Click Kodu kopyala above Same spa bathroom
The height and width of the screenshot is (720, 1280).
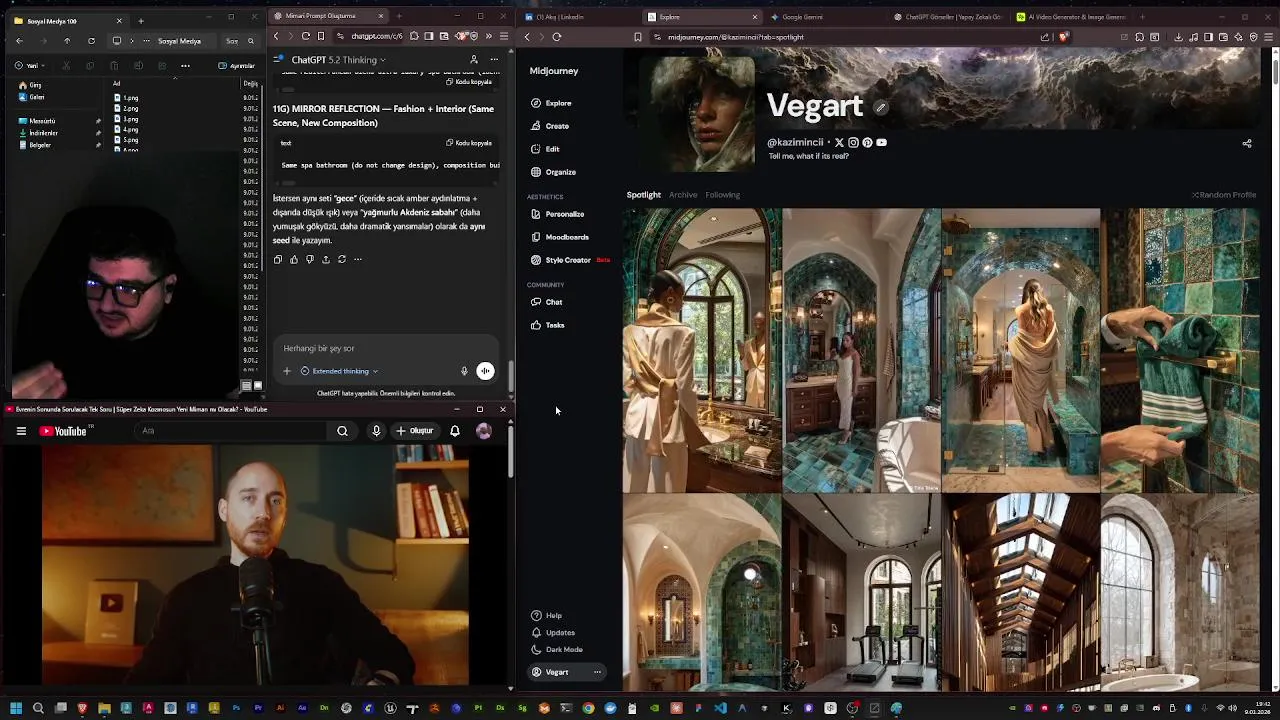pos(469,143)
